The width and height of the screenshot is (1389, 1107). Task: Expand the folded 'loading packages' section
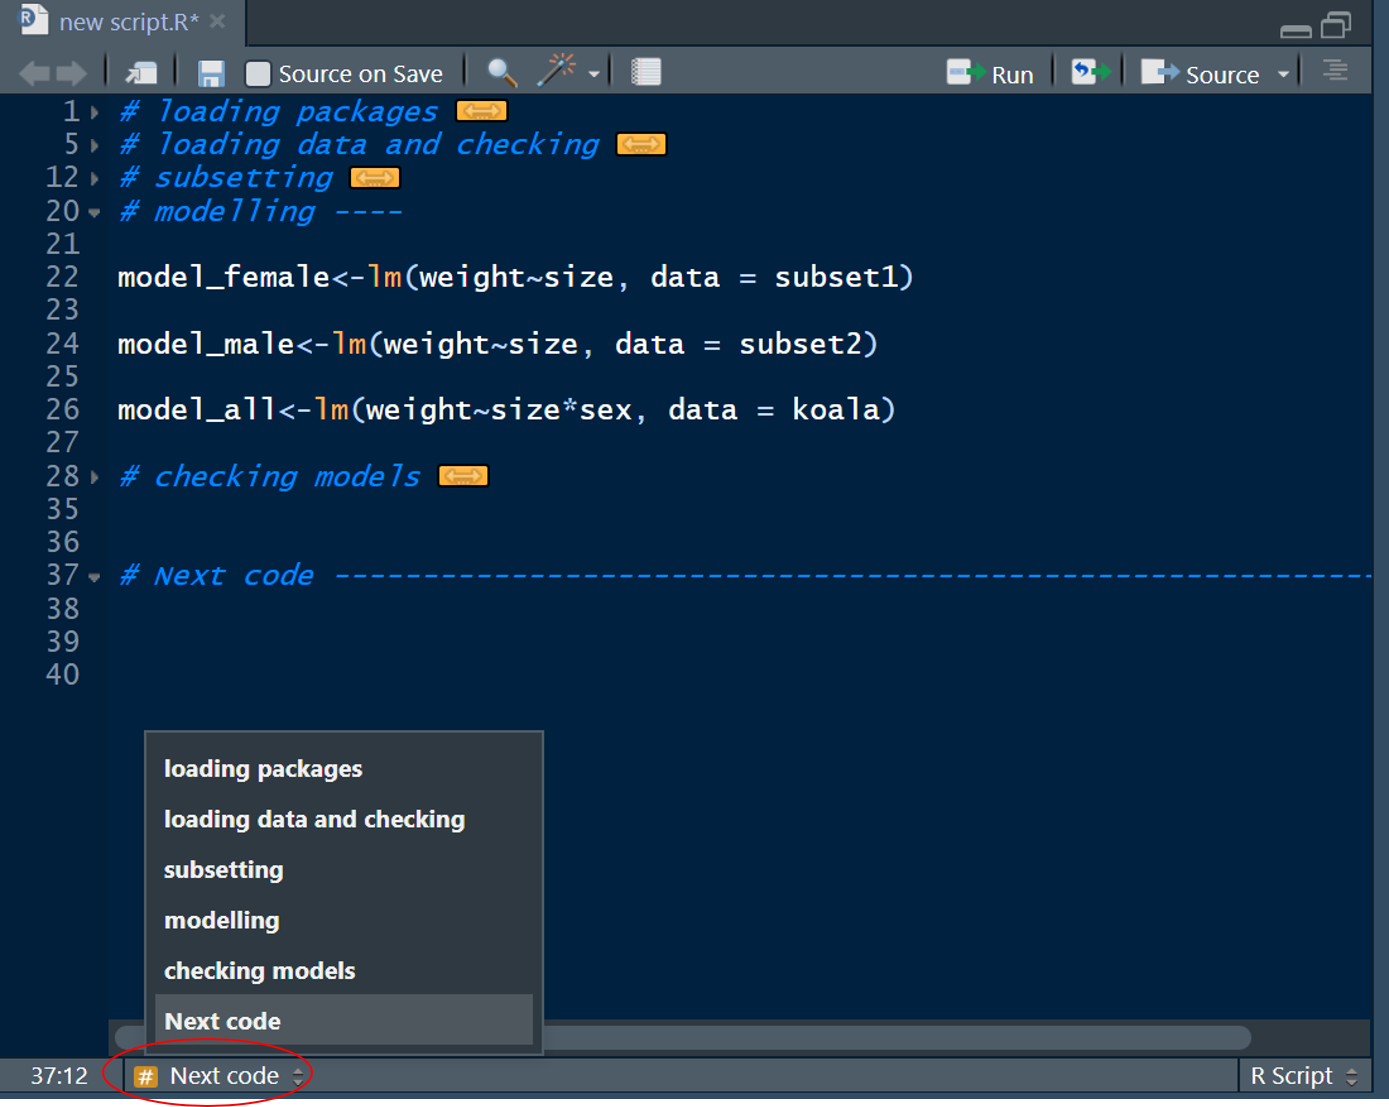pyautogui.click(x=95, y=112)
